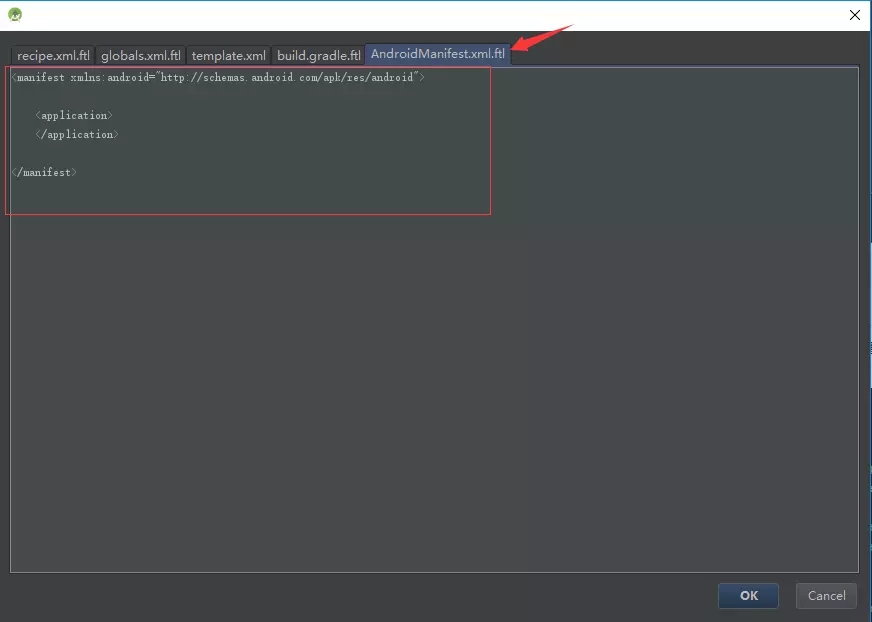Open the globals.xml.ftl tab
The image size is (872, 622).
(139, 55)
